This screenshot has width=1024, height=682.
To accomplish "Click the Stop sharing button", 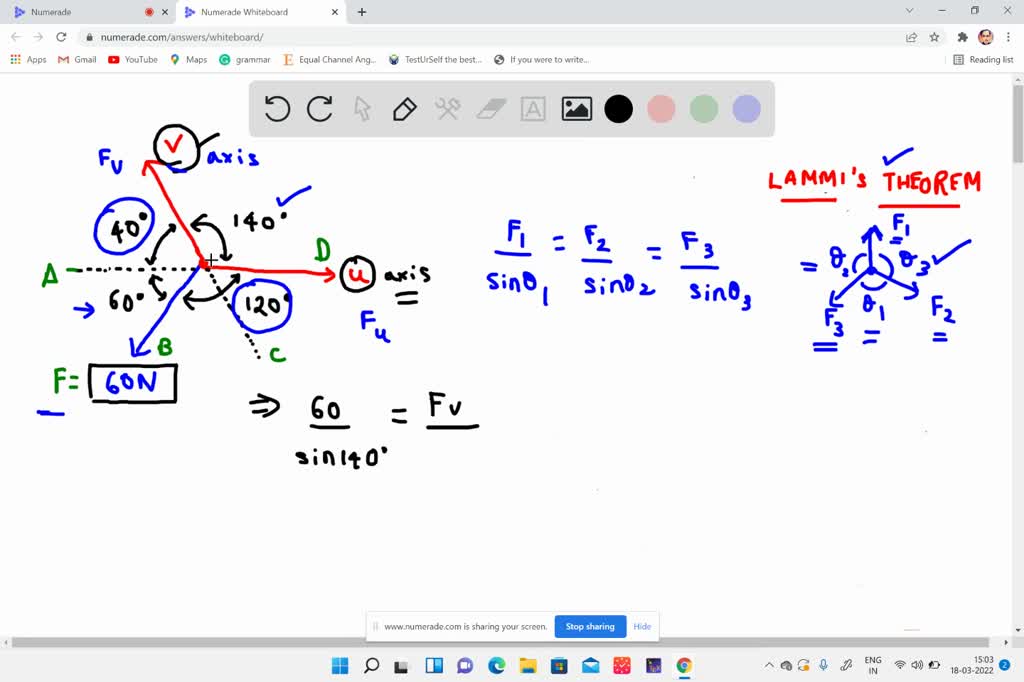I will [x=589, y=626].
